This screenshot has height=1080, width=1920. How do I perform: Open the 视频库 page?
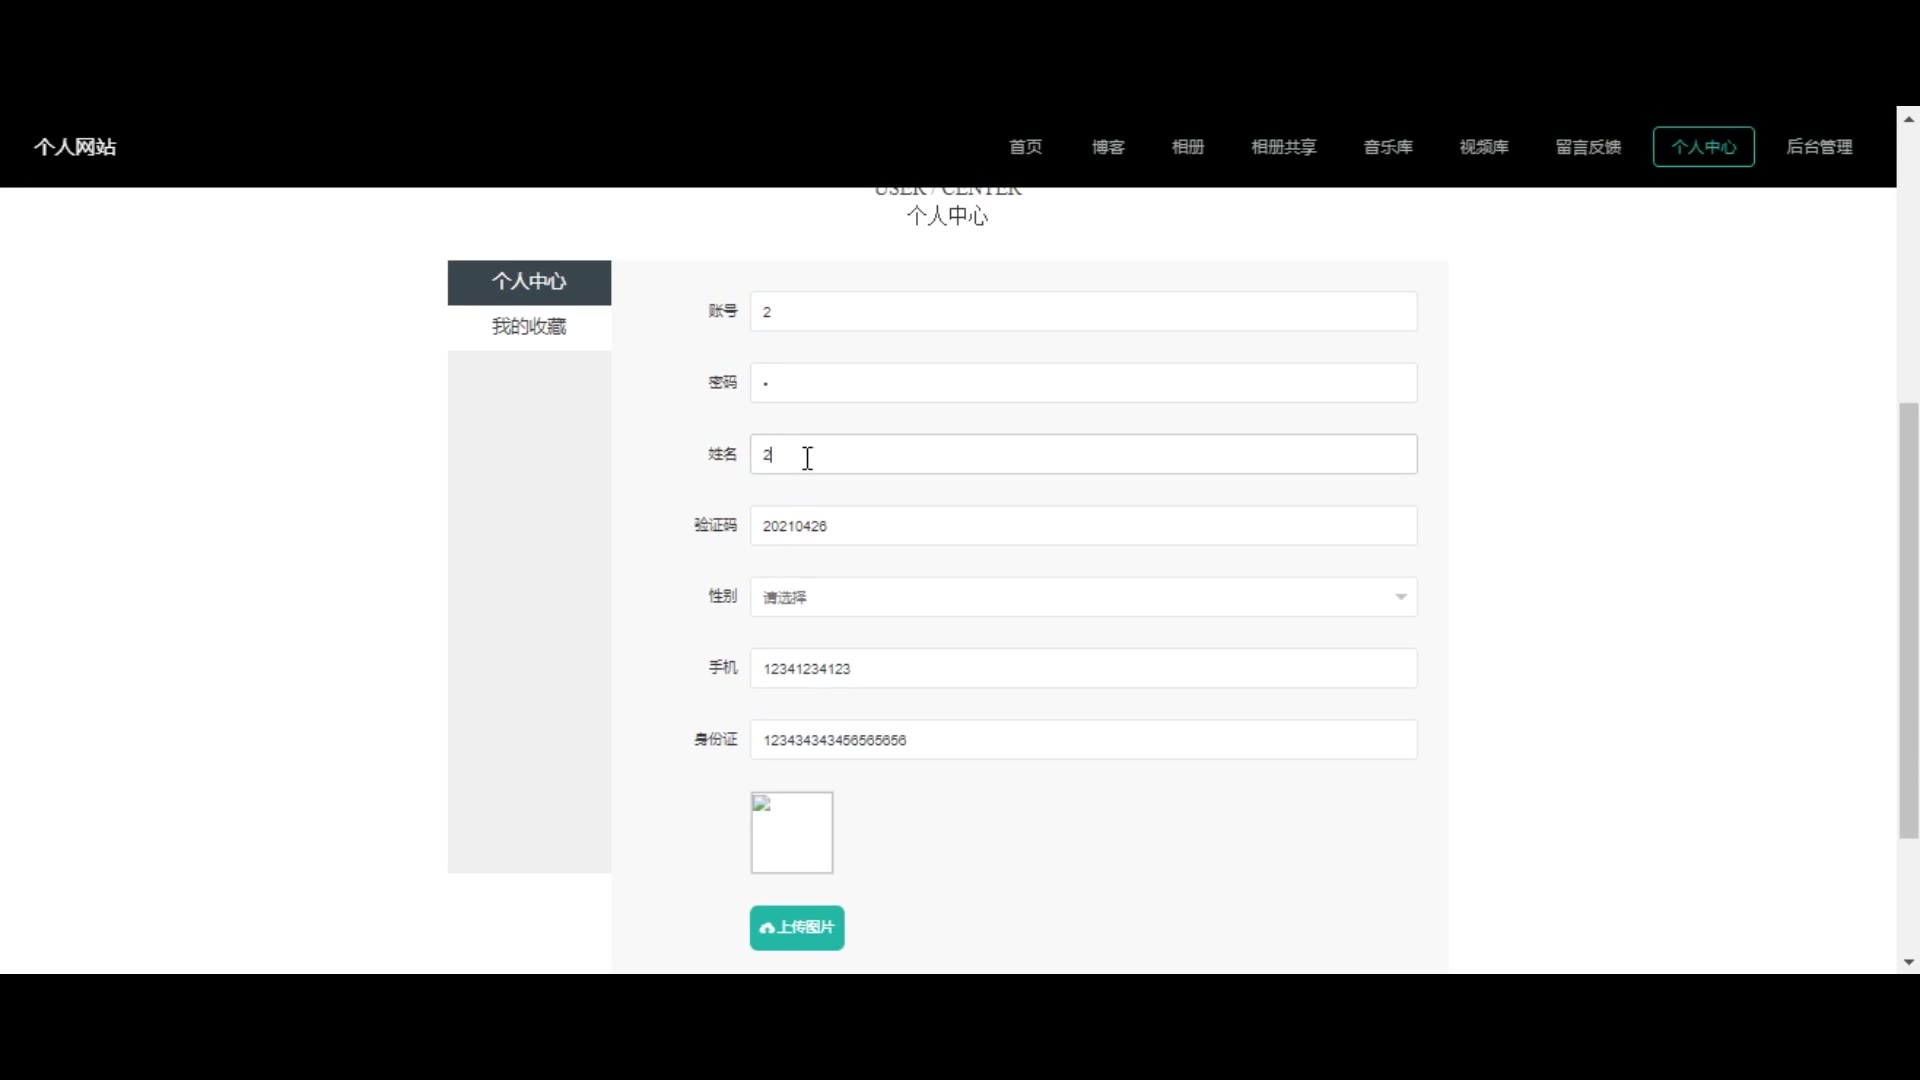(1483, 147)
